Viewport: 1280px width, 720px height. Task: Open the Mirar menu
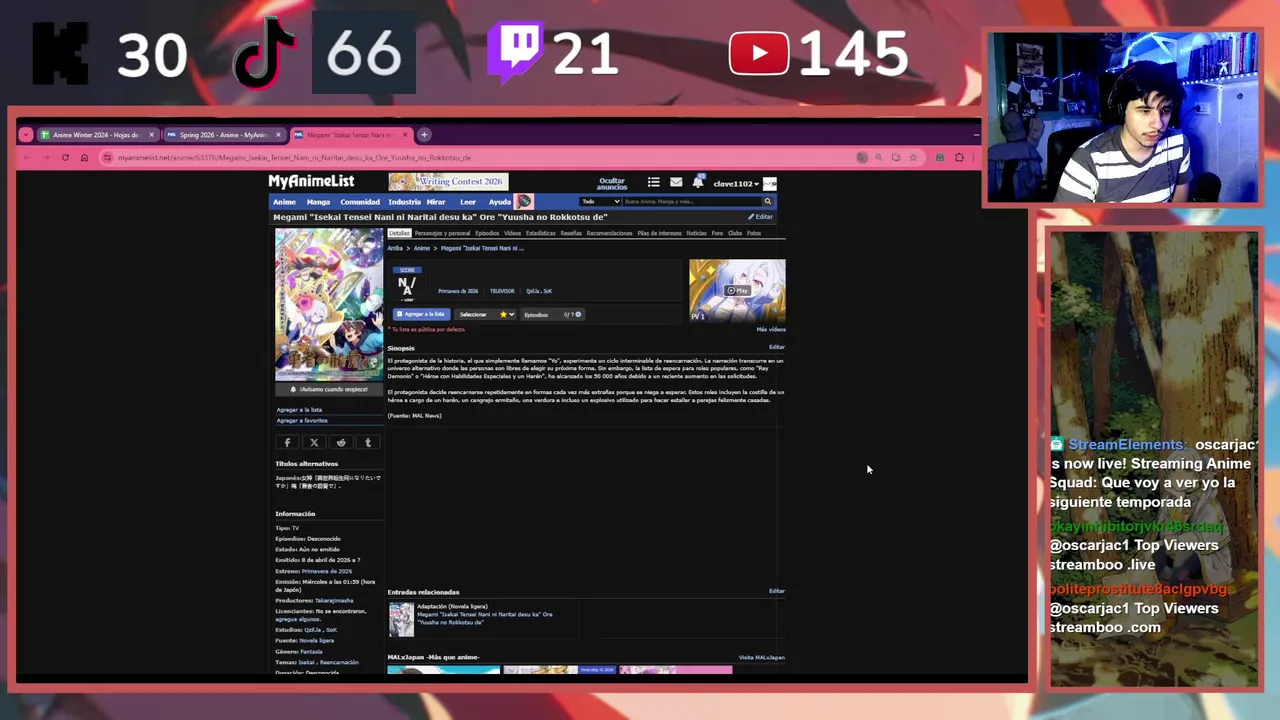tap(436, 202)
